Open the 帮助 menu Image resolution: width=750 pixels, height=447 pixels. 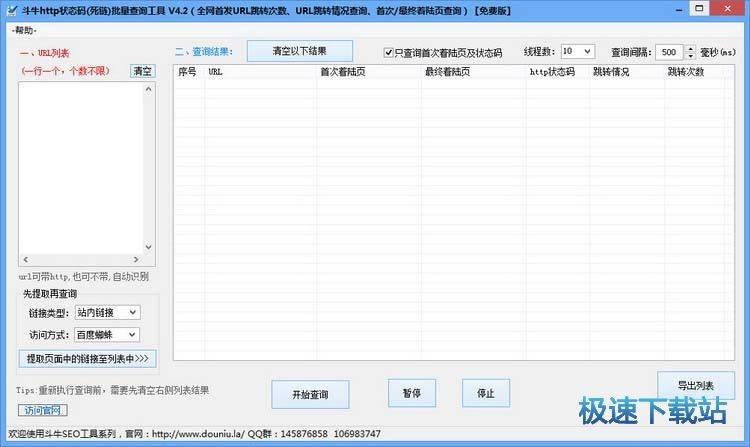tap(24, 31)
